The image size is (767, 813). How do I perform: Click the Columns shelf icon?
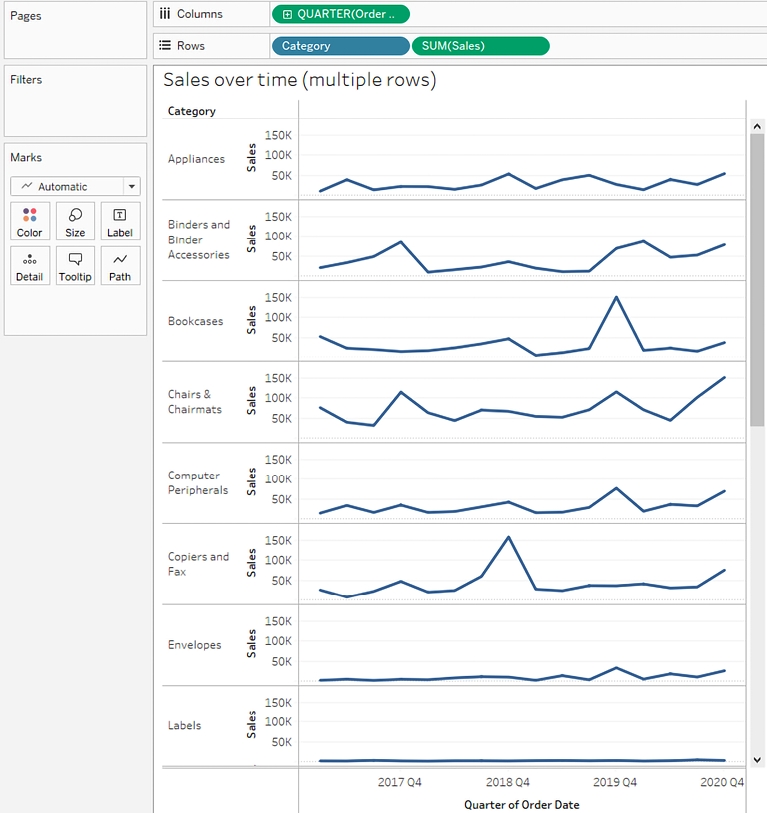(165, 14)
